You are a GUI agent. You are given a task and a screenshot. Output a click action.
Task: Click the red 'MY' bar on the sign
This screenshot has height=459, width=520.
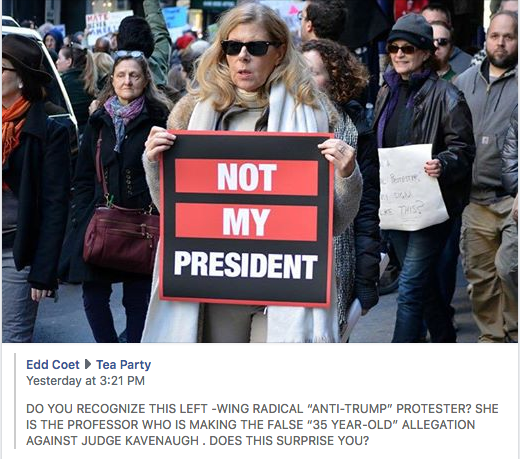246,222
